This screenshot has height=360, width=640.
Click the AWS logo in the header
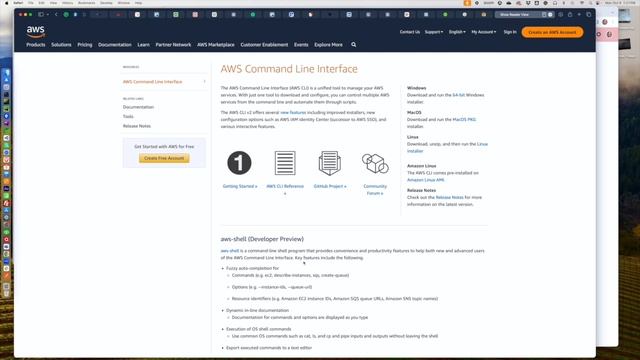pos(36,31)
